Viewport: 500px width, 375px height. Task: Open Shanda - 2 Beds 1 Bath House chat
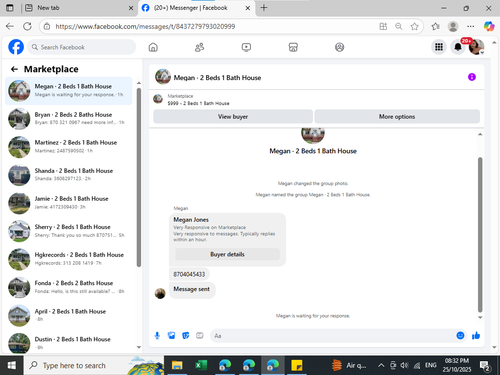pyautogui.click(x=69, y=175)
